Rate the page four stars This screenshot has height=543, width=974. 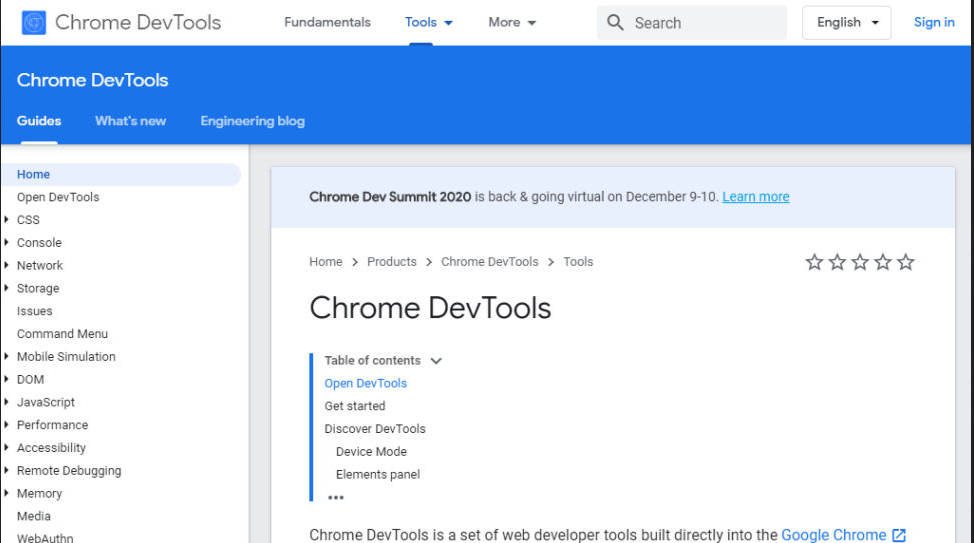883,262
